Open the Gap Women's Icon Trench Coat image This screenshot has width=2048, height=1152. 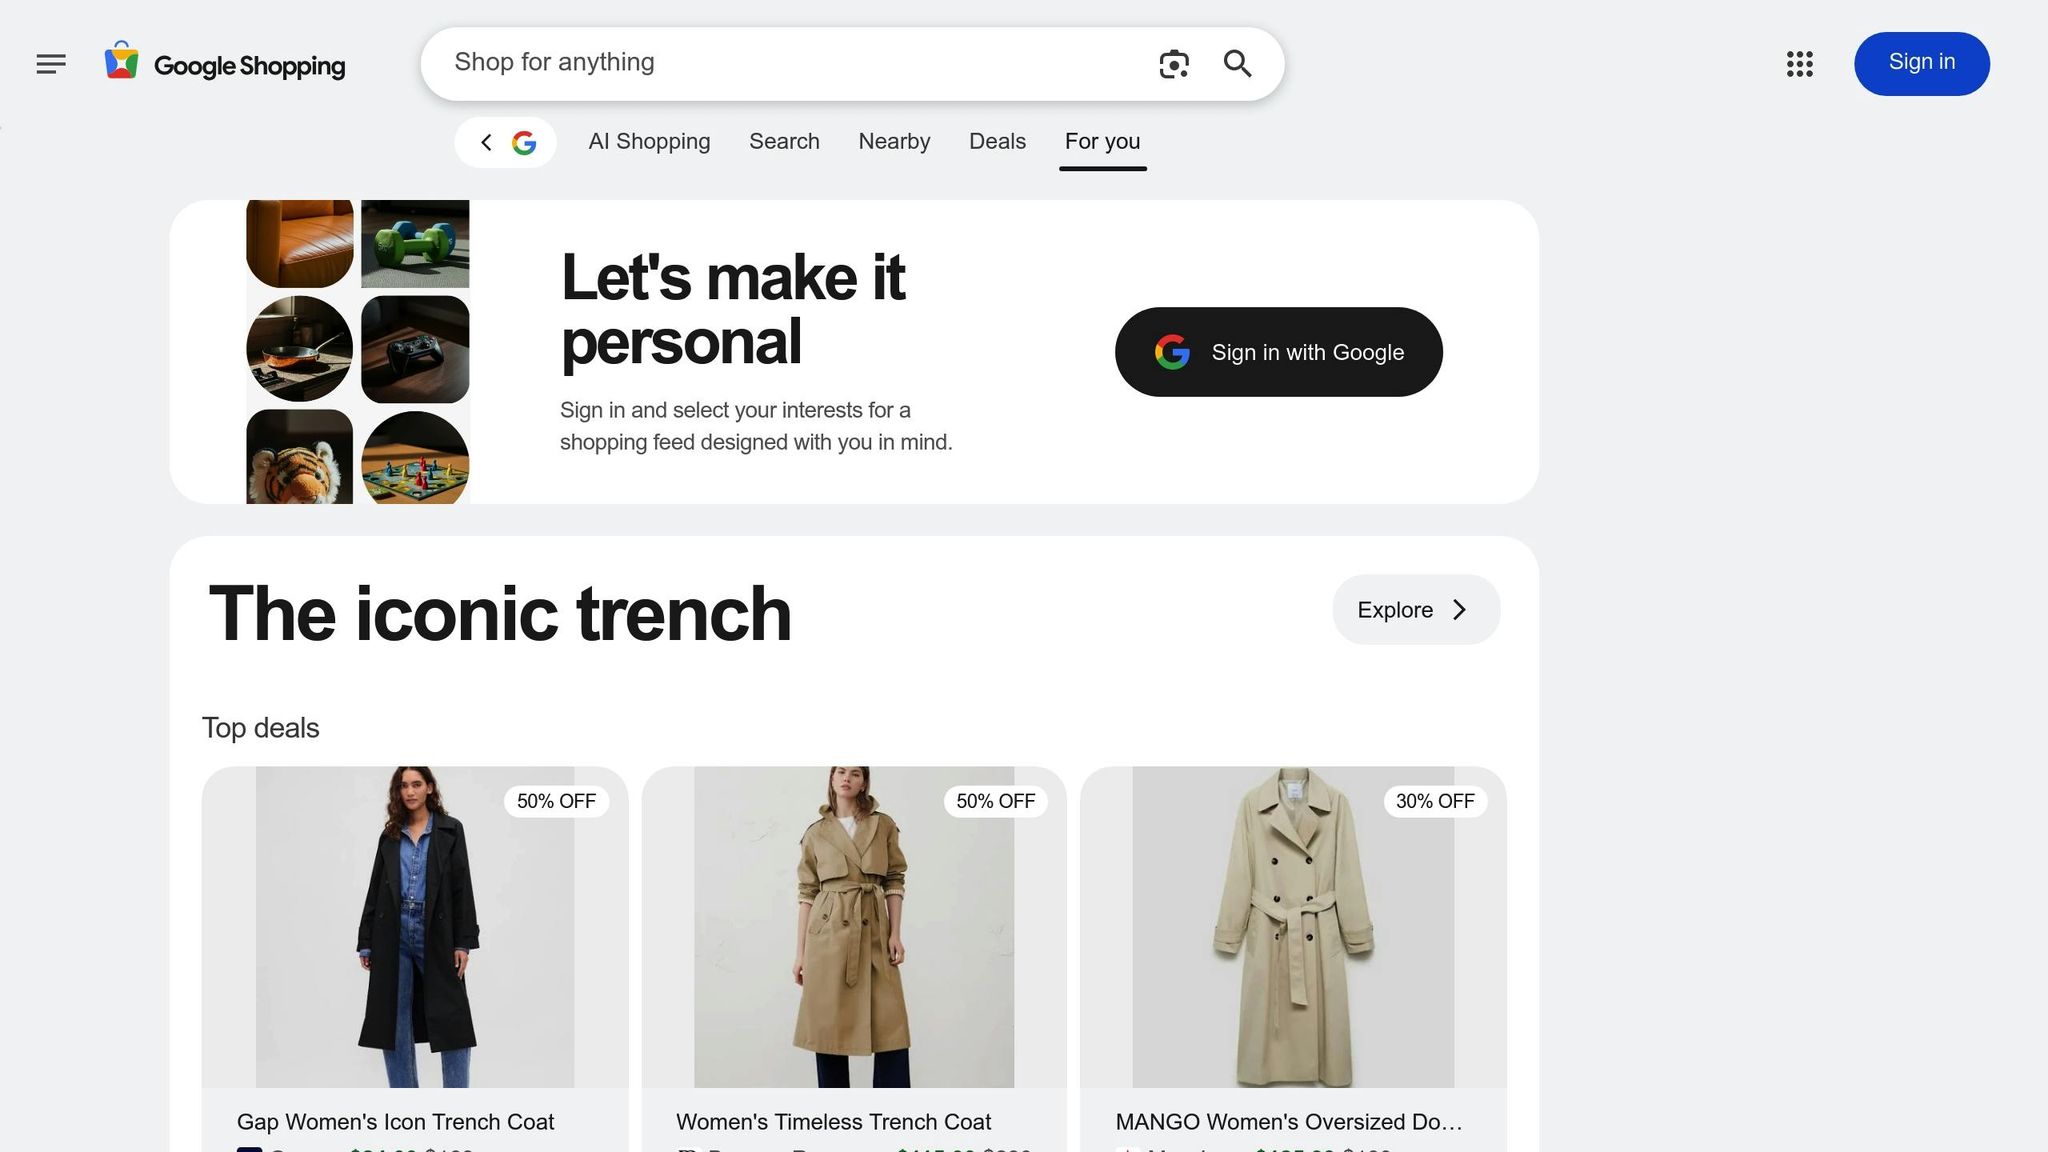[x=415, y=927]
